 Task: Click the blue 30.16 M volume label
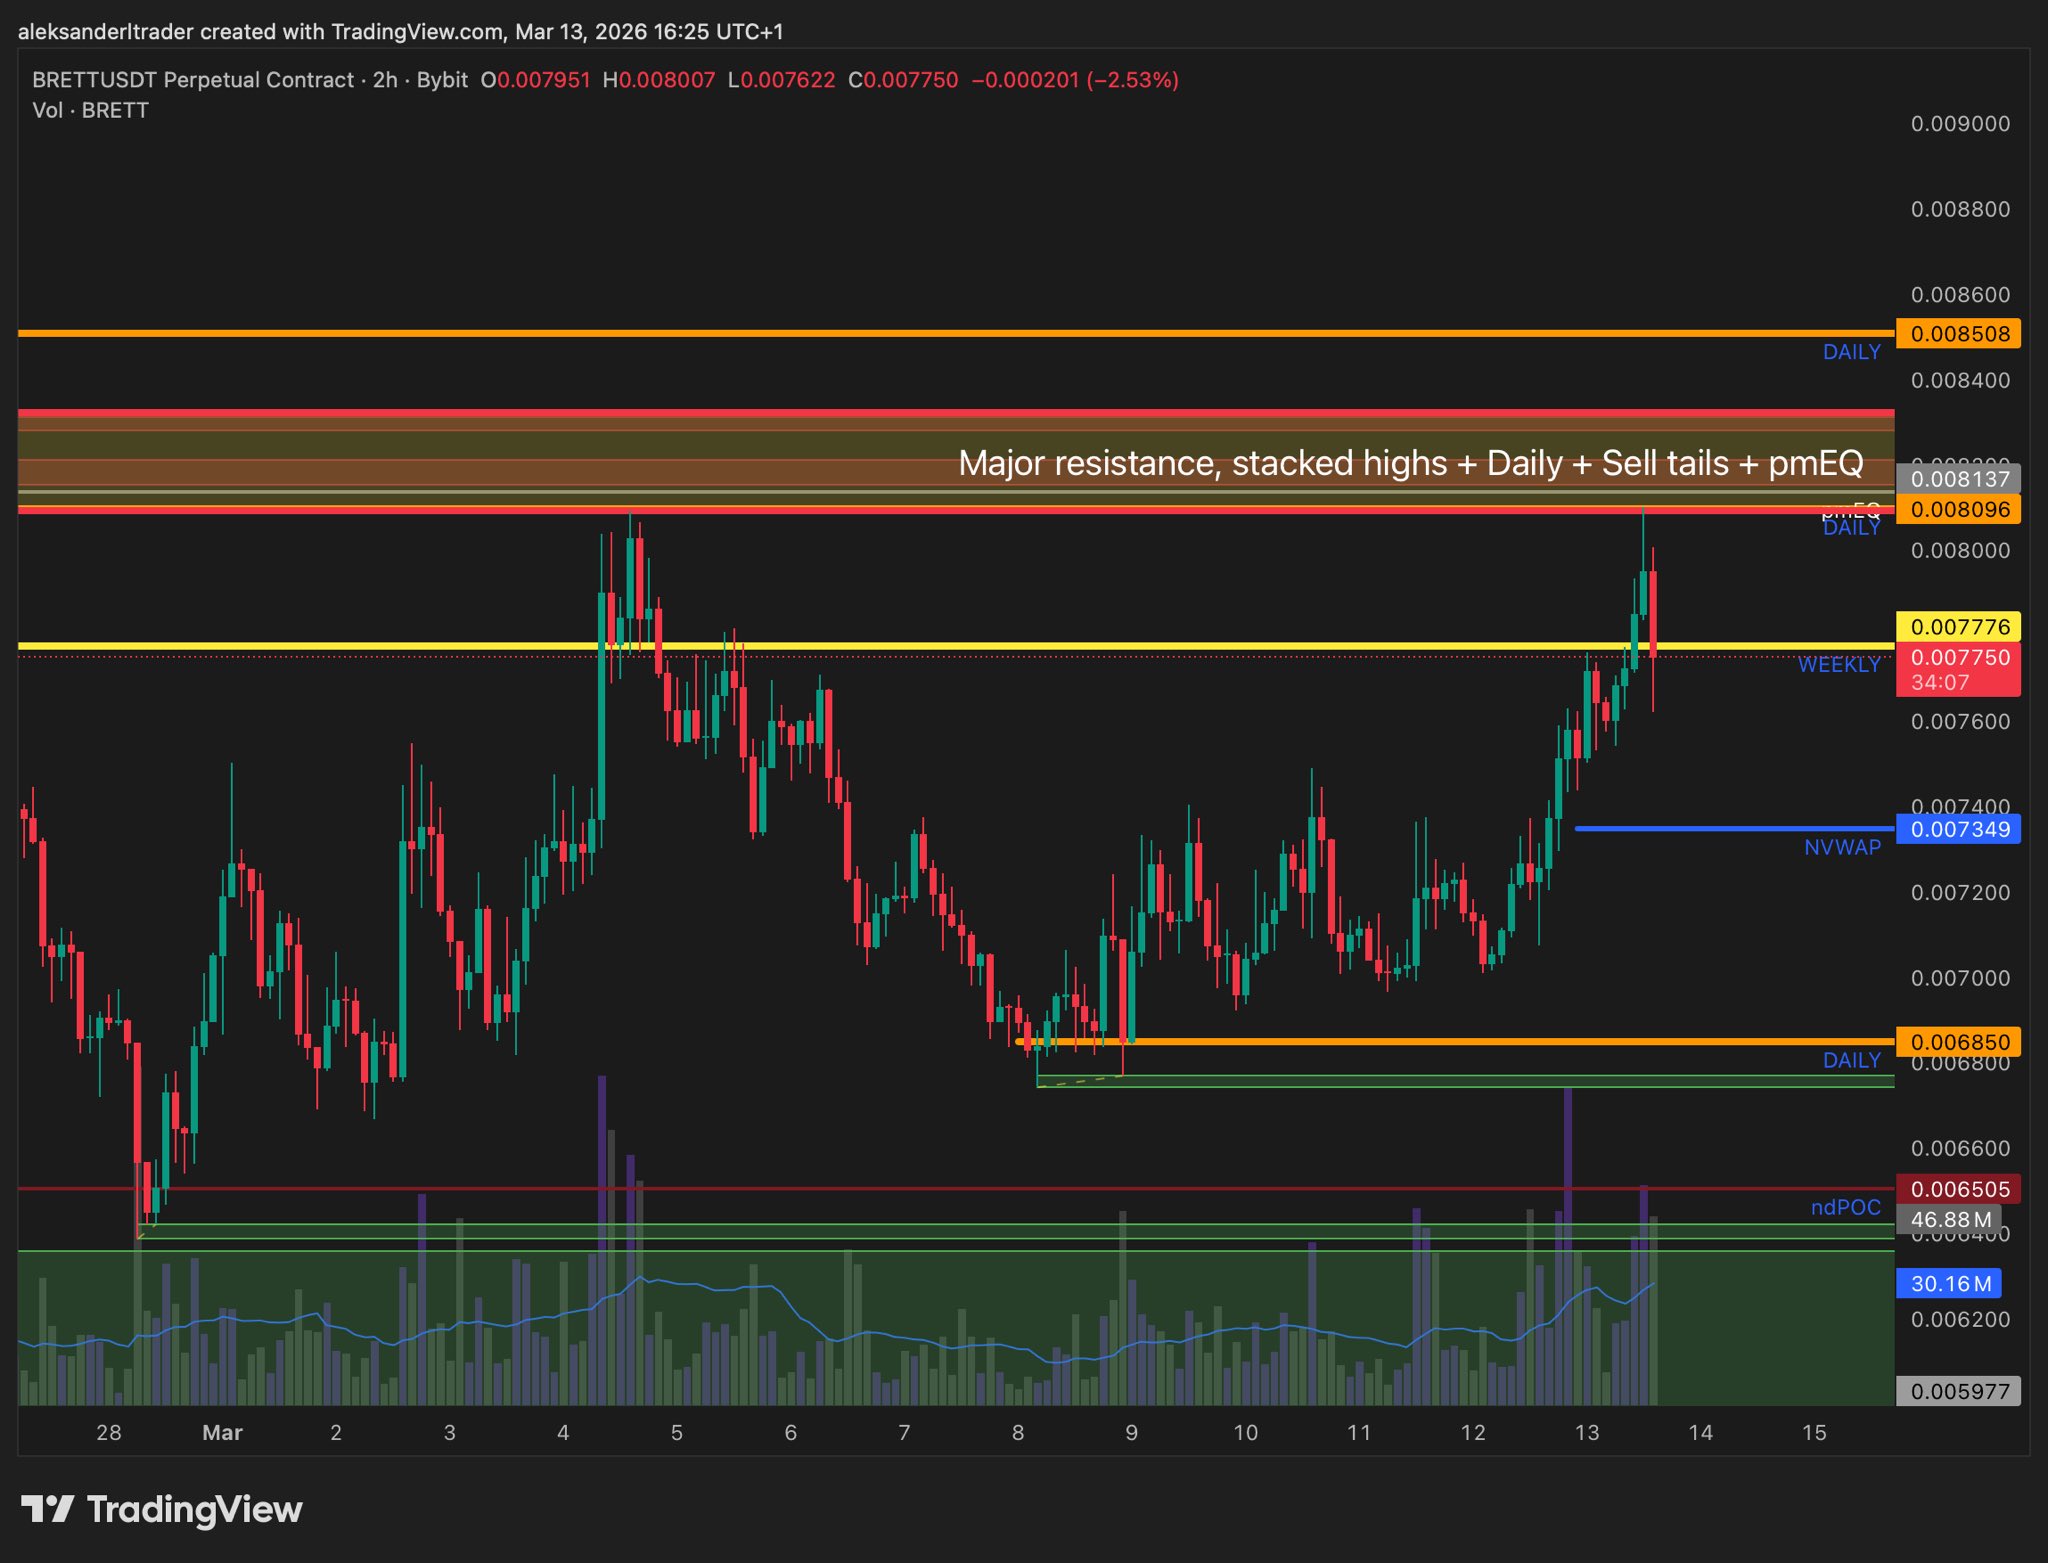(x=1949, y=1283)
